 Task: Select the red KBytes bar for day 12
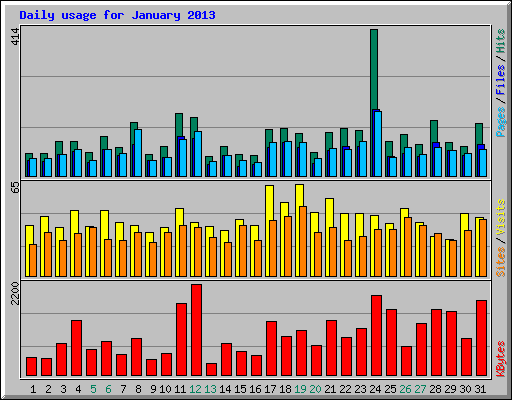pos(196,330)
